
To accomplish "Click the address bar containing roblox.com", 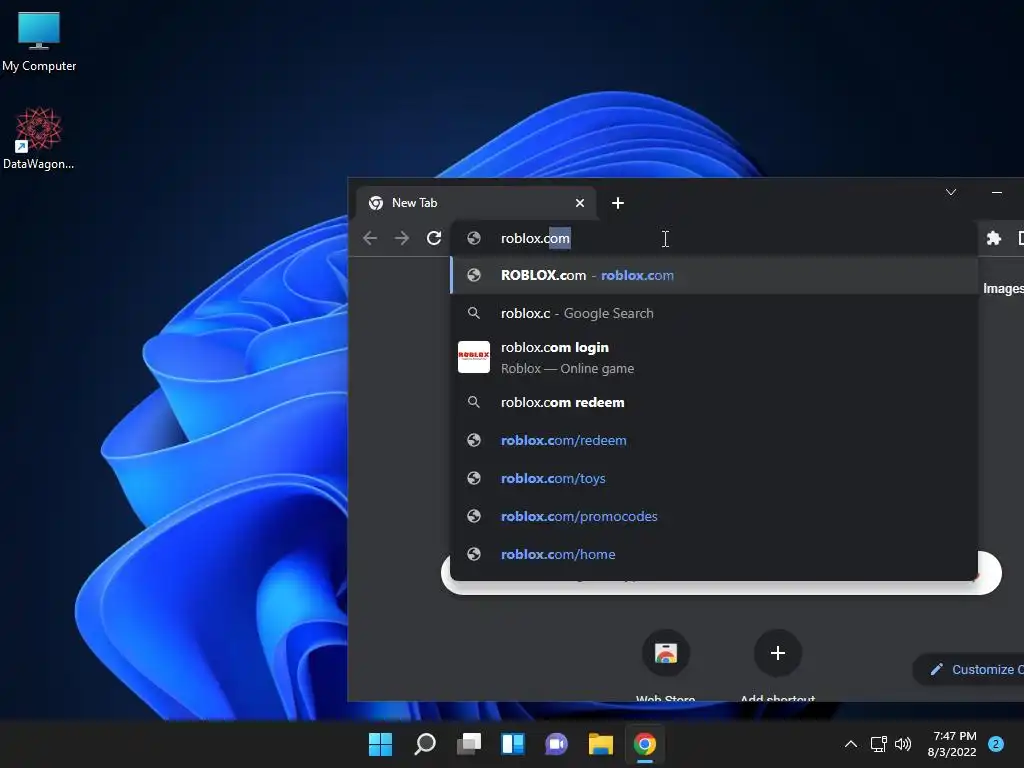I will click(714, 238).
